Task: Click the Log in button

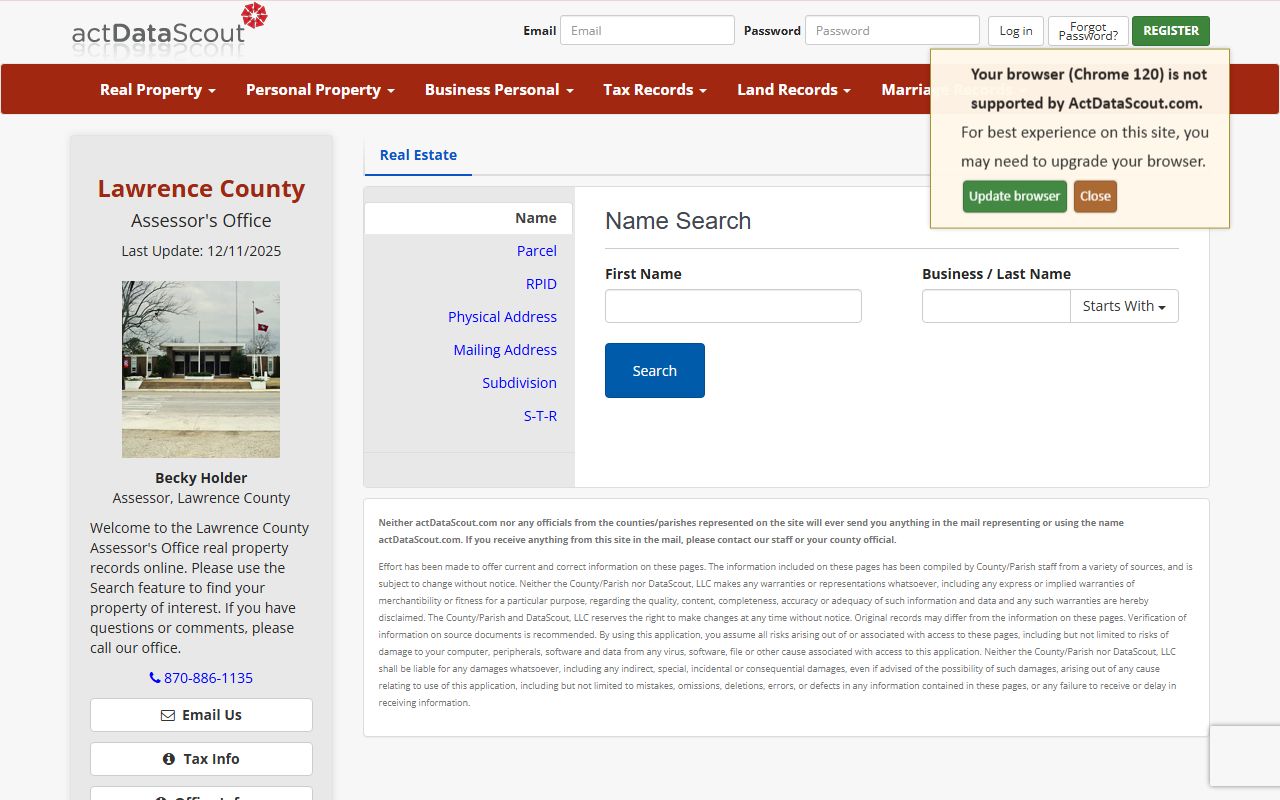Action: 1016,30
